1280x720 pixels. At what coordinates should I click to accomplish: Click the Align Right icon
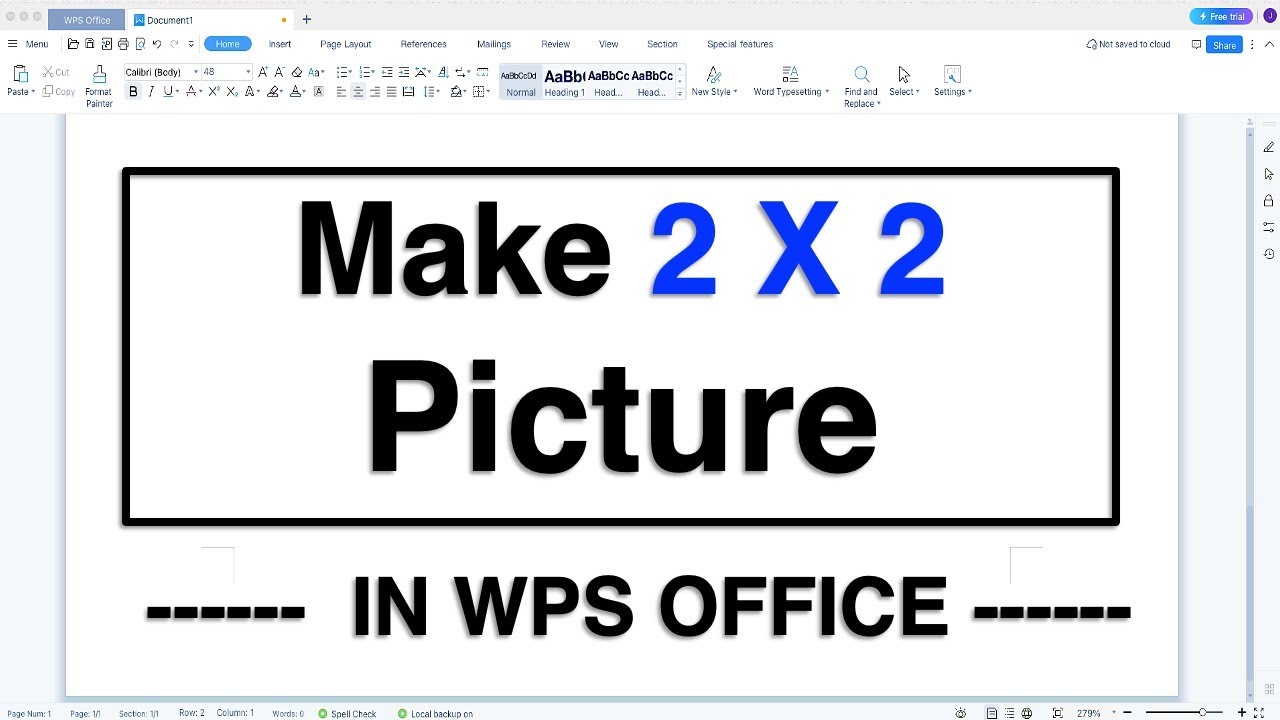tap(375, 91)
